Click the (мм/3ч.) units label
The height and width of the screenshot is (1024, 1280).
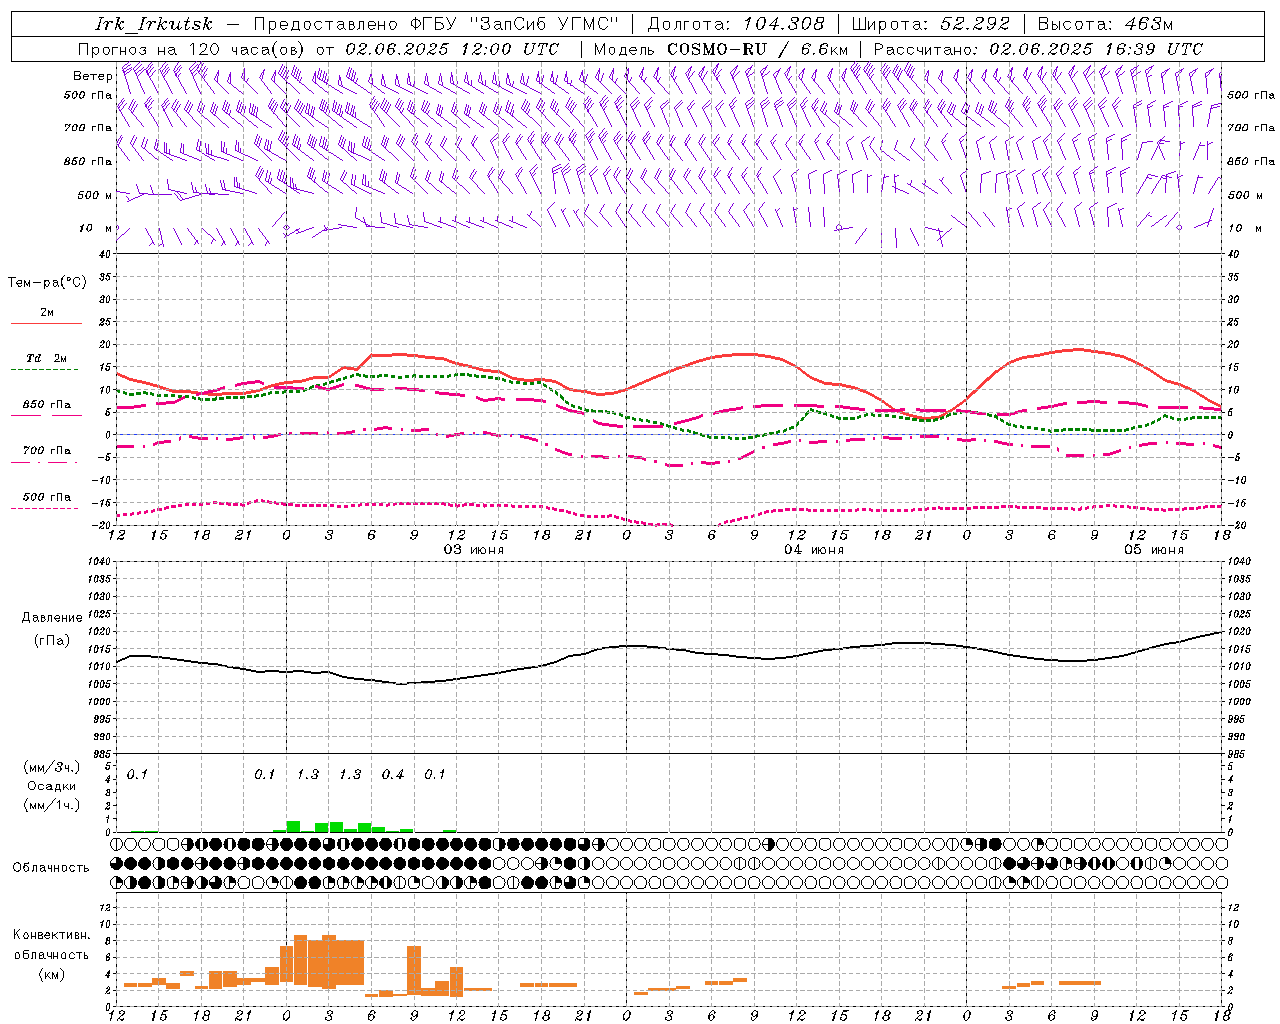[x=51, y=767]
